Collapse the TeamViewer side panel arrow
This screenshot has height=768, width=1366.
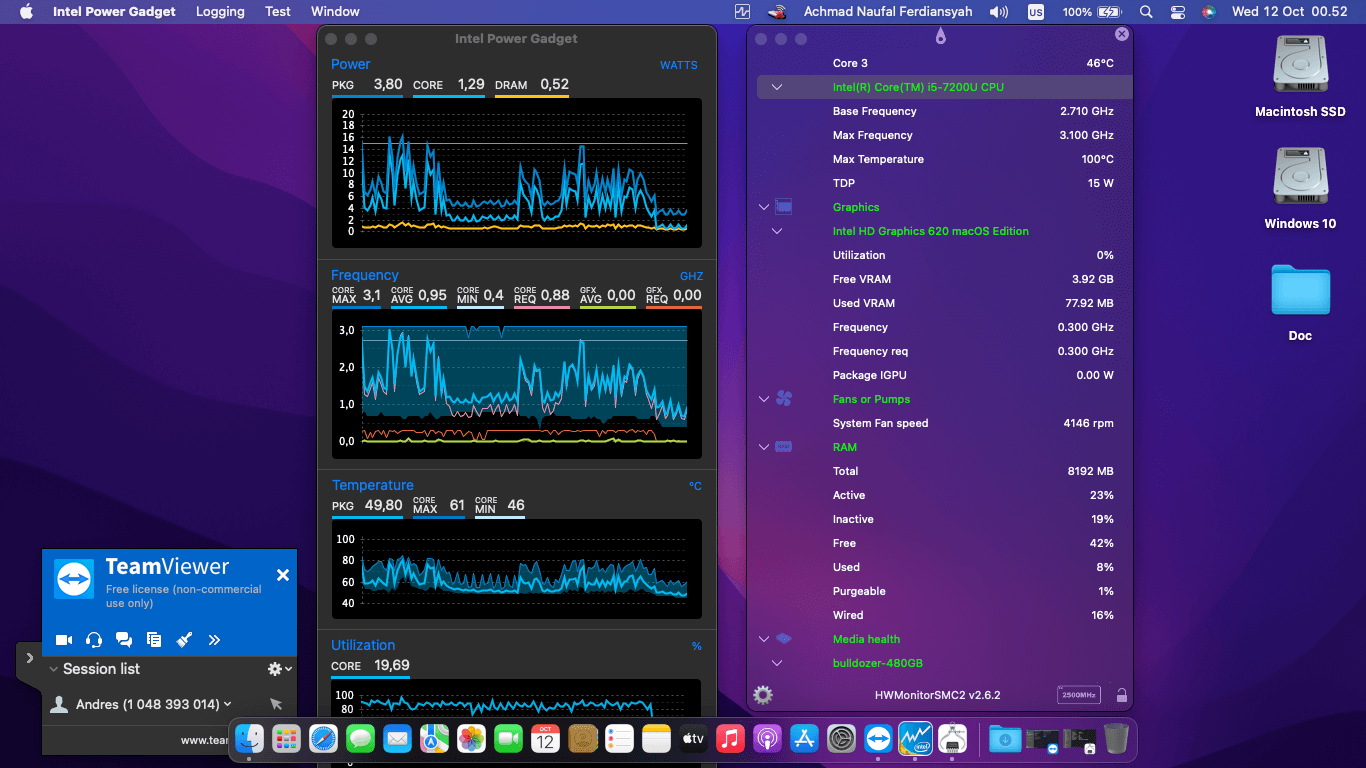pyautogui.click(x=29, y=658)
